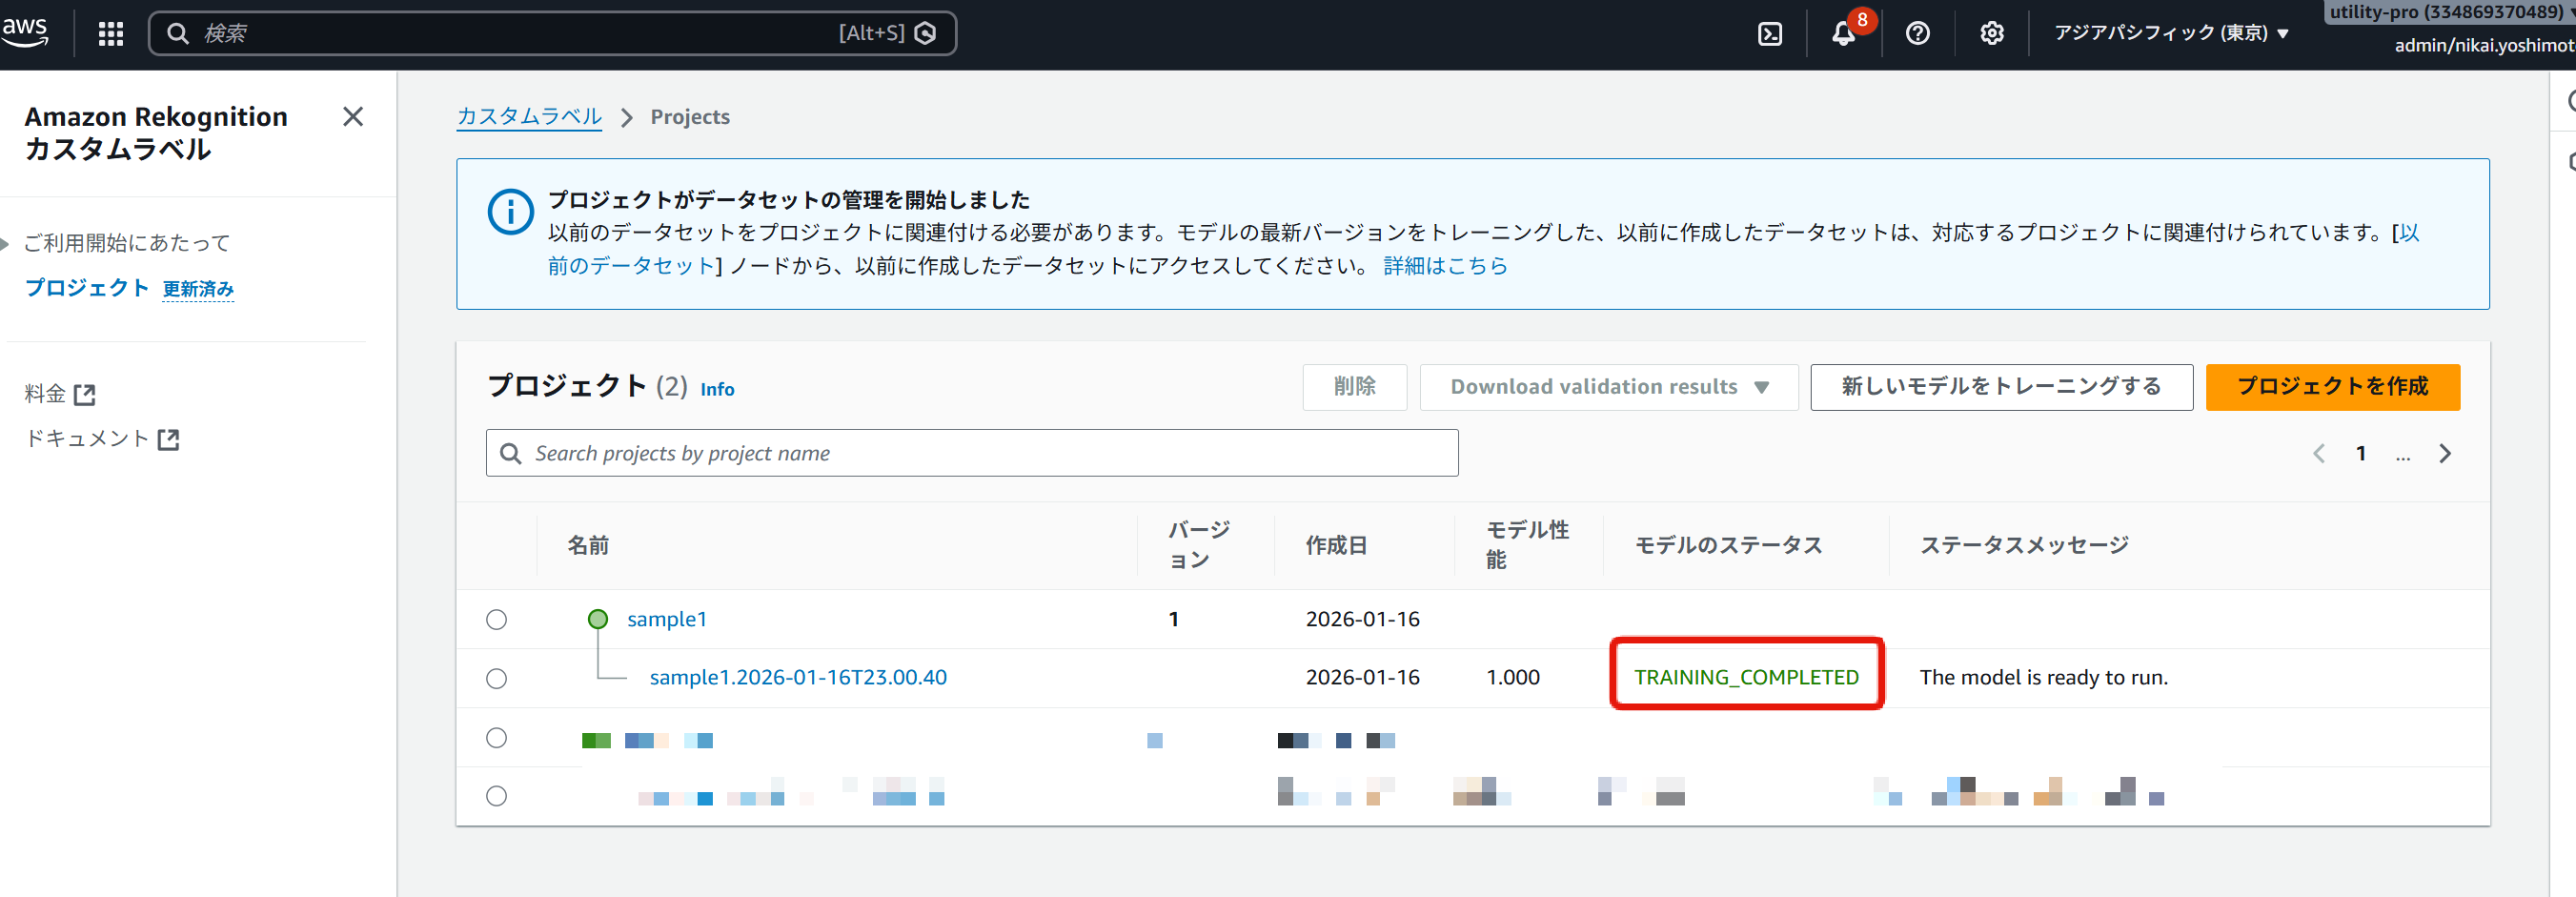Click the バージョン column header
The image size is (2576, 897).
pyautogui.click(x=1199, y=545)
